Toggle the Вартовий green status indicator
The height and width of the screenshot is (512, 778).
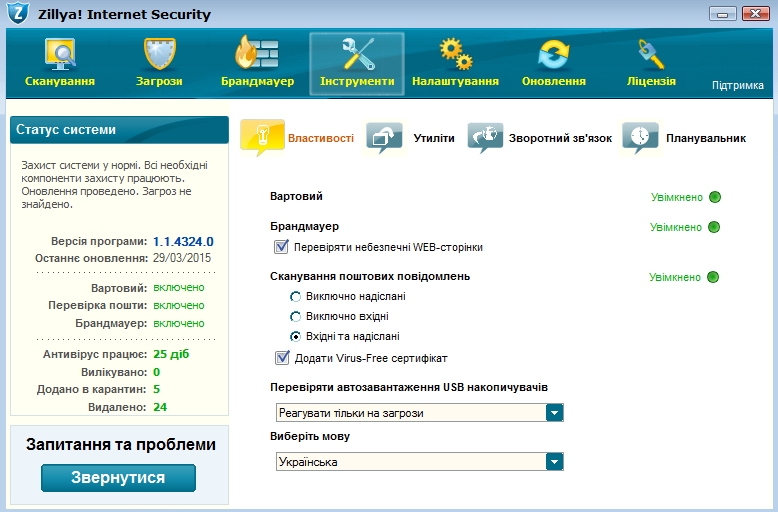714,197
